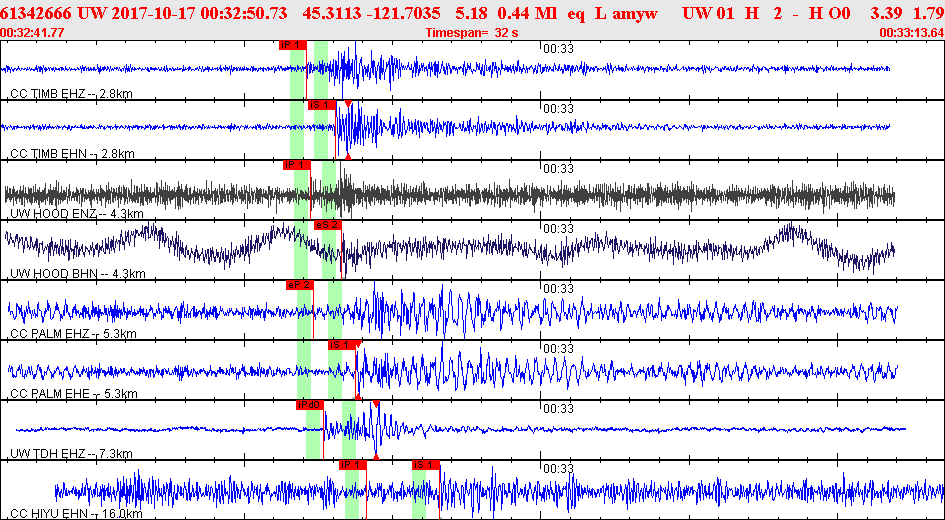The image size is (945, 520).
Task: Click the CC TIMB EHZ channel label
Action: pyautogui.click(x=71, y=94)
